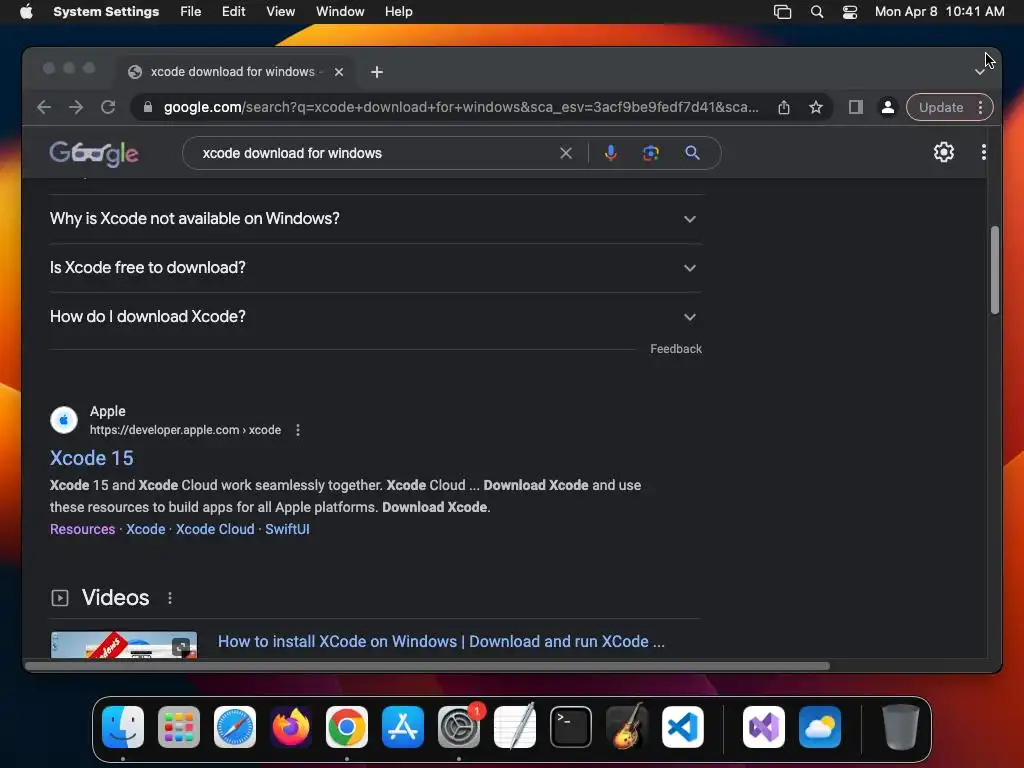Image resolution: width=1024 pixels, height=768 pixels.
Task: Share this page via address bar icon
Action: click(784, 107)
